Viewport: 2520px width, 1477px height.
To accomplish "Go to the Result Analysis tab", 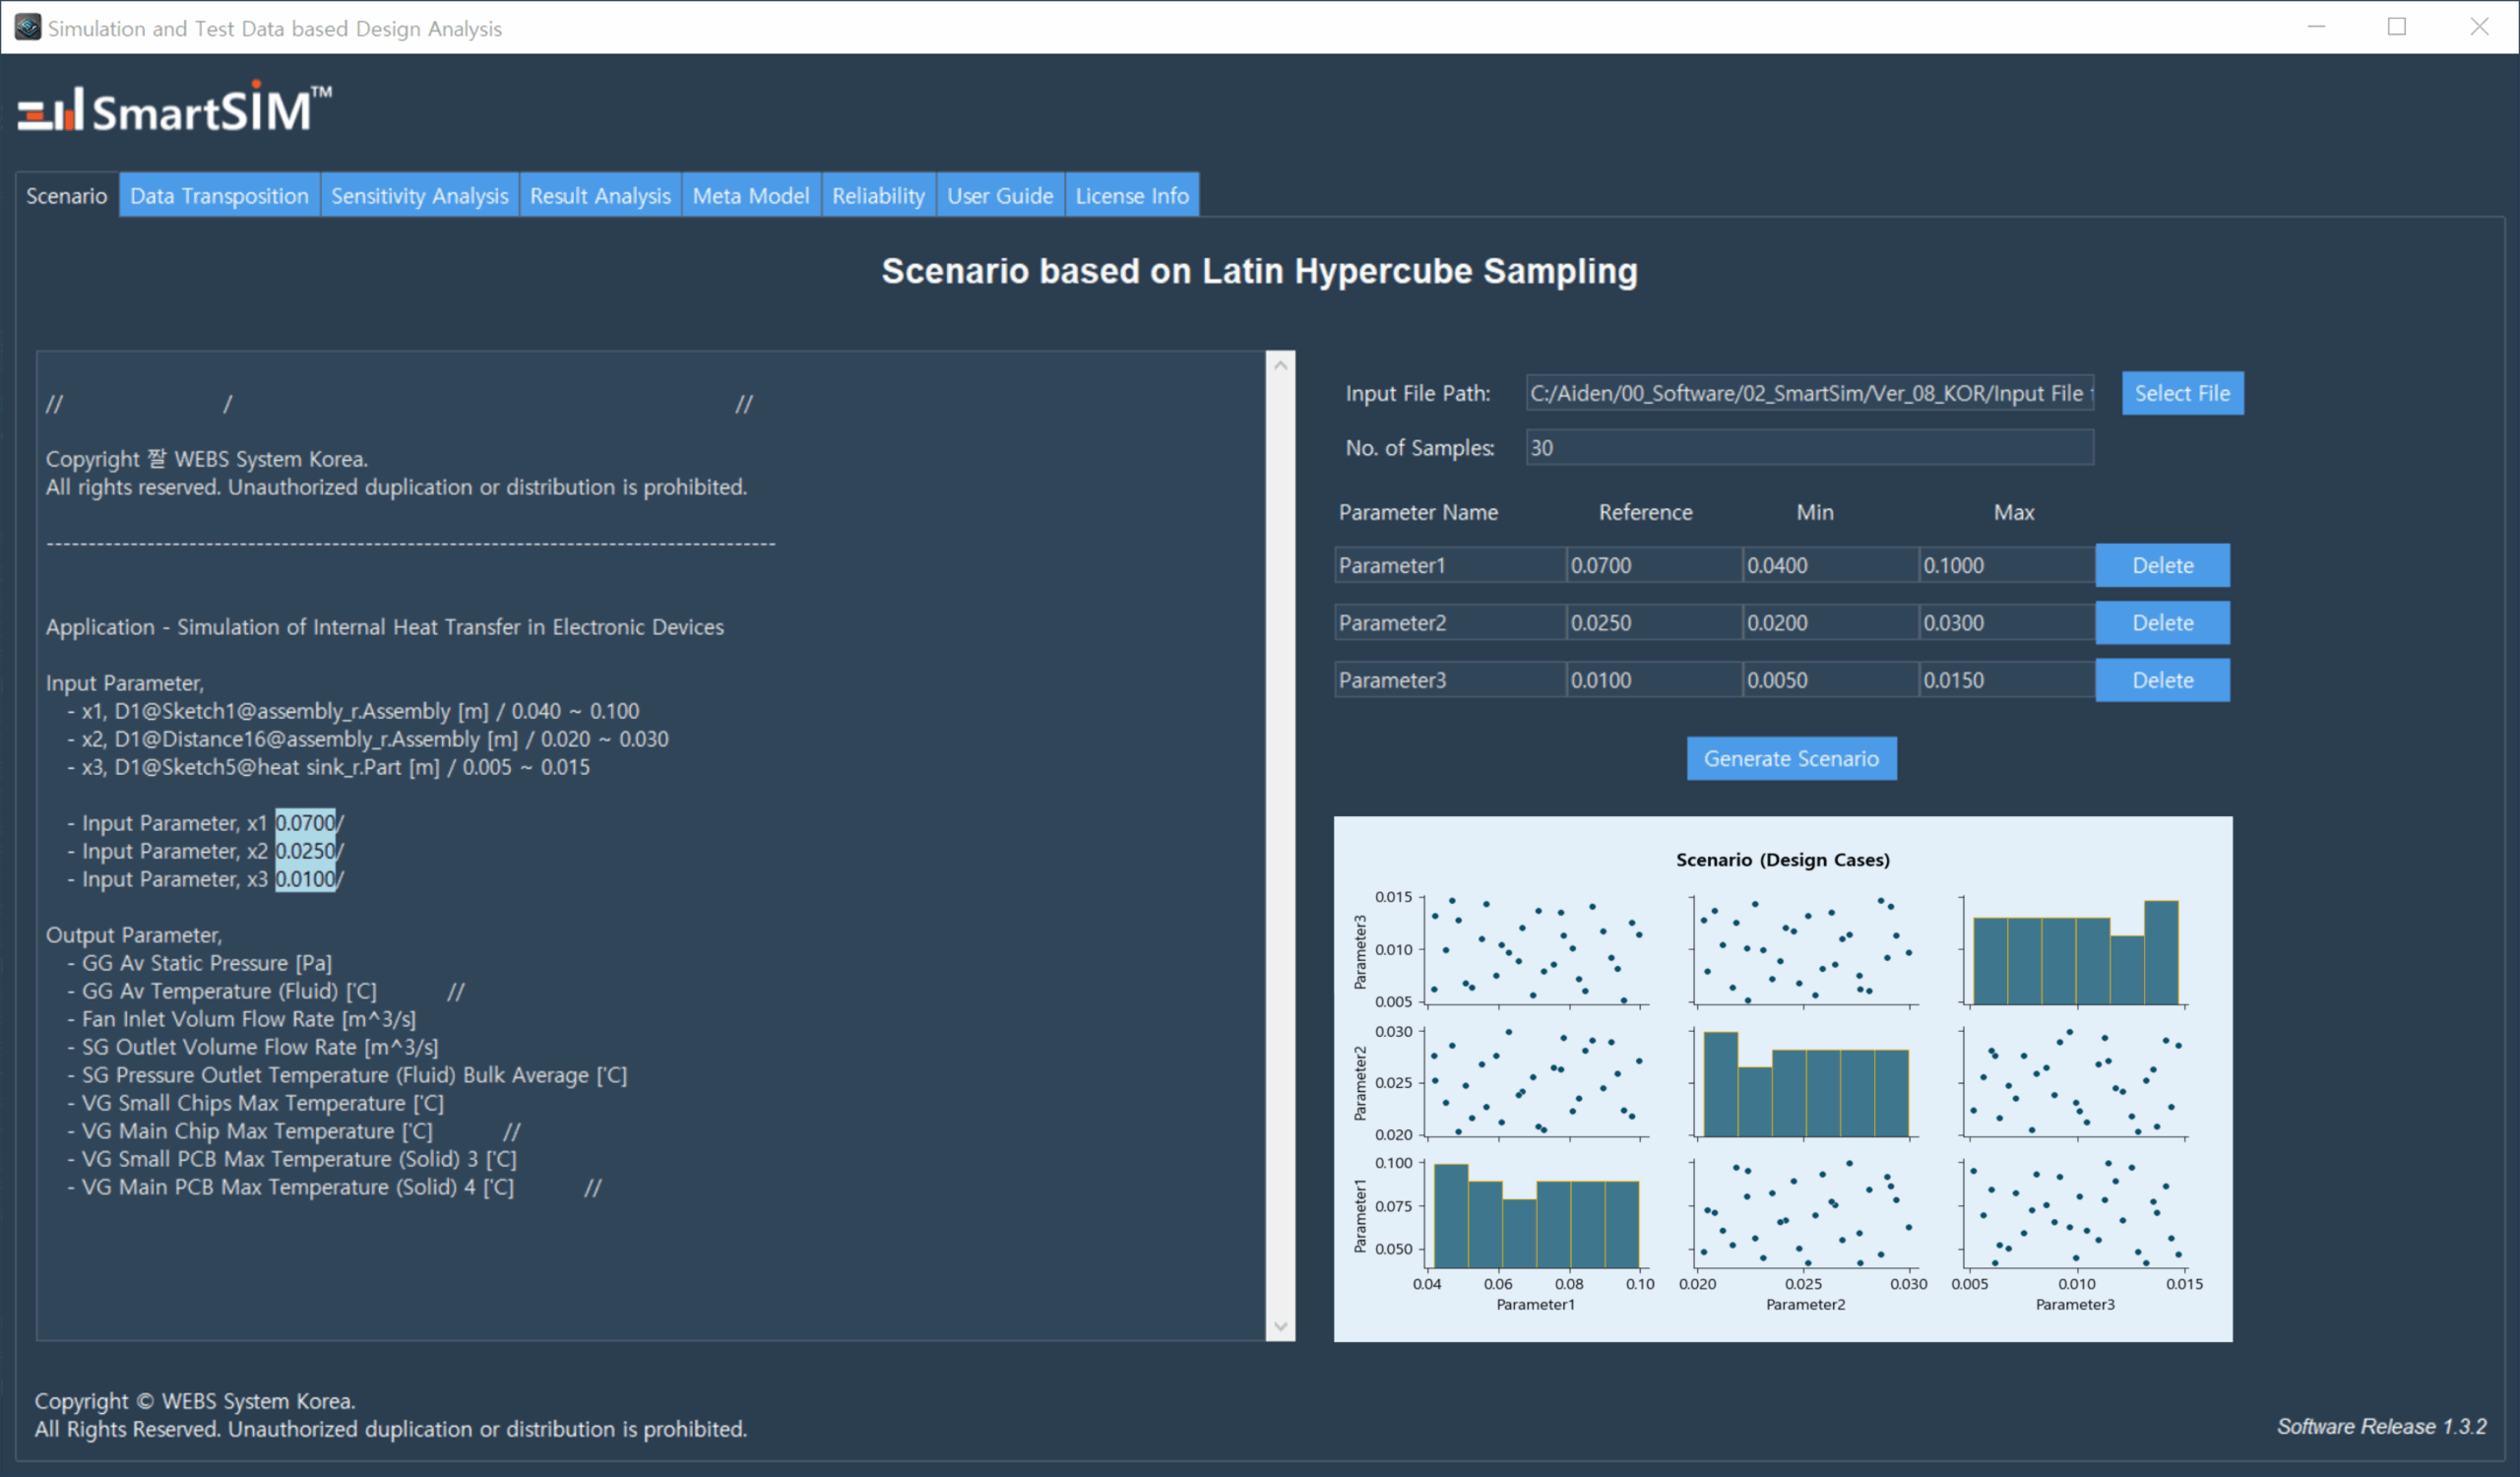I will pyautogui.click(x=600, y=195).
